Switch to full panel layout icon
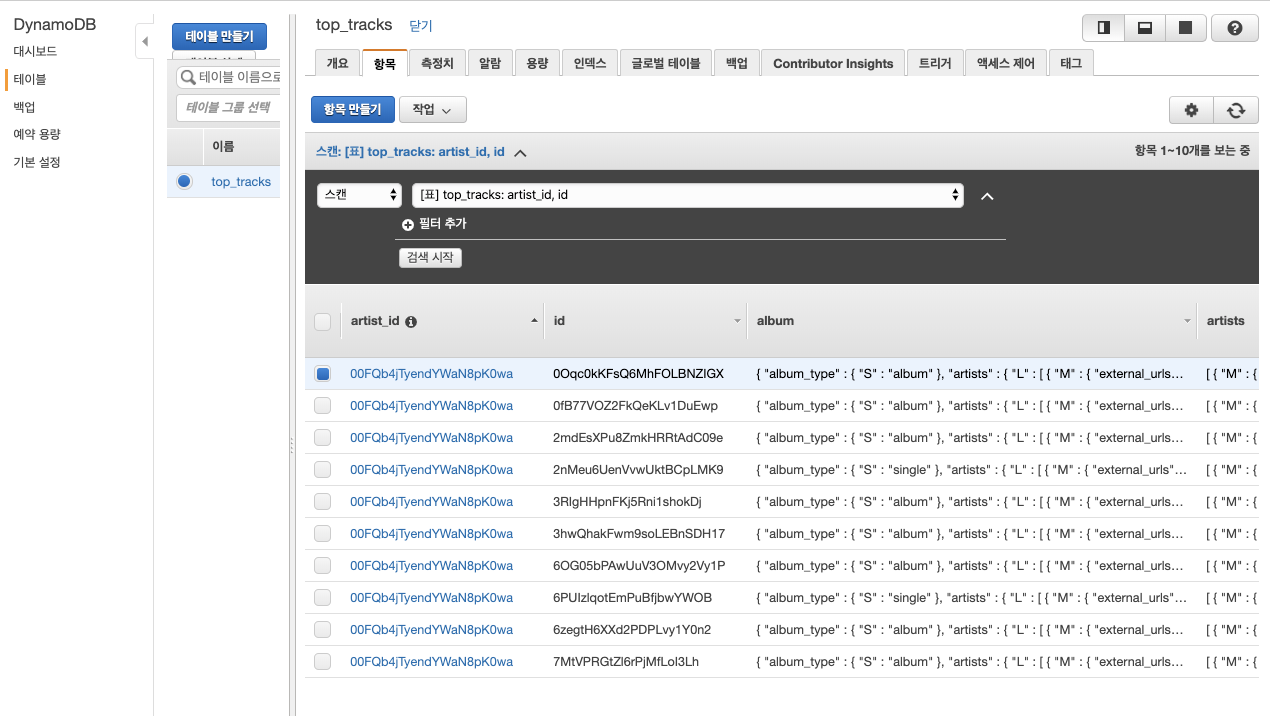This screenshot has width=1270, height=716. coord(1186,28)
